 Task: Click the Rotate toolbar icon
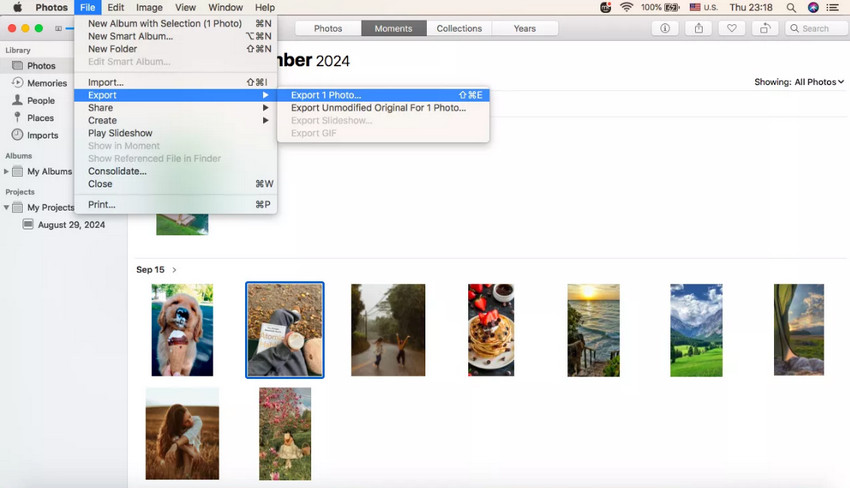click(x=765, y=28)
